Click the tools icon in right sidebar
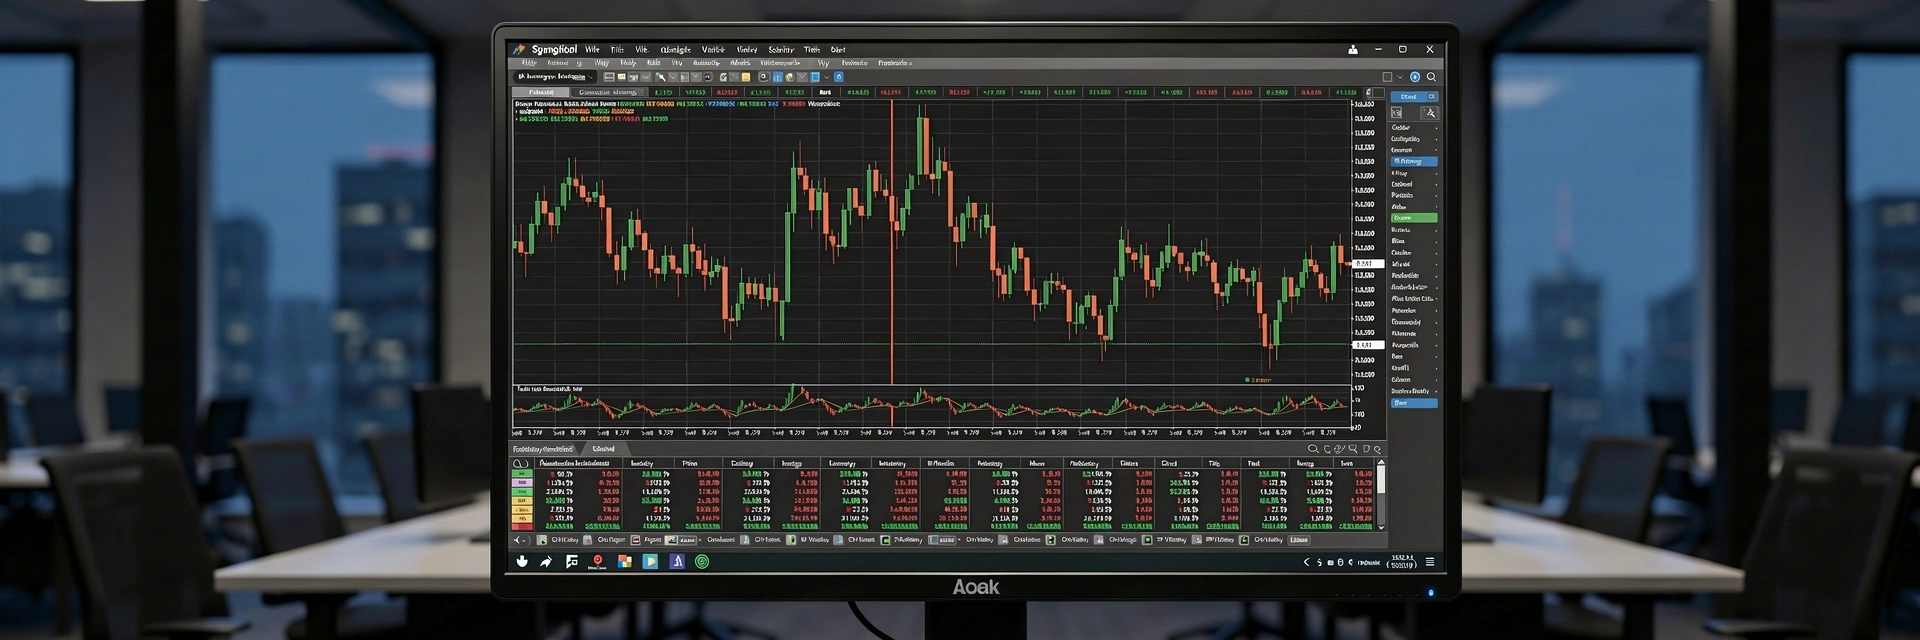 point(1429,113)
